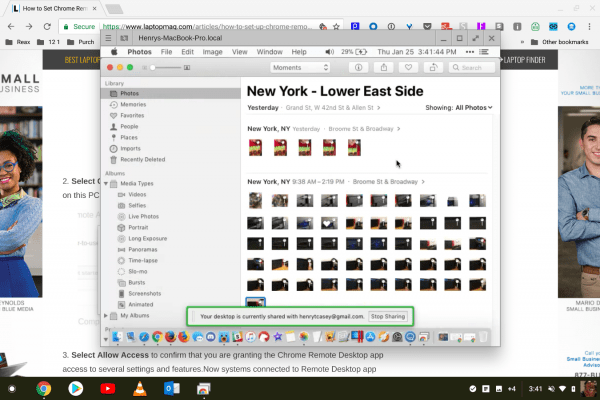The image size is (600, 400).
Task: Open the Window menu
Action: [x=269, y=52]
